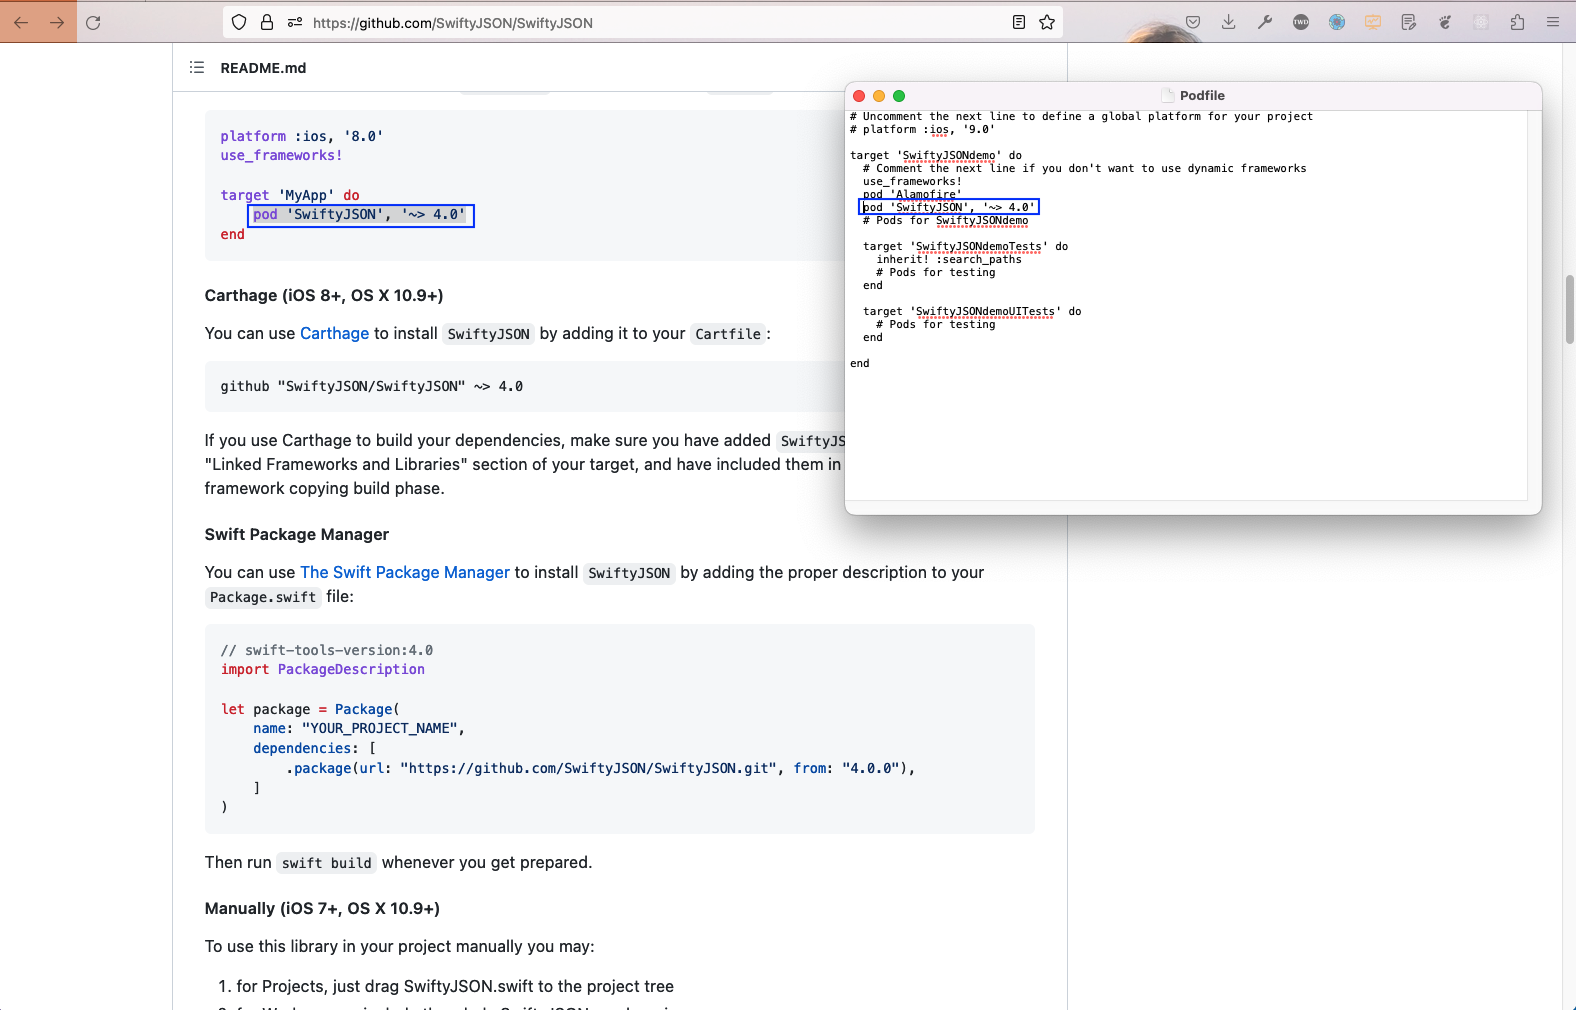Image resolution: width=1576 pixels, height=1010 pixels.
Task: Click the import PackageDescription code line
Action: pos(323,669)
